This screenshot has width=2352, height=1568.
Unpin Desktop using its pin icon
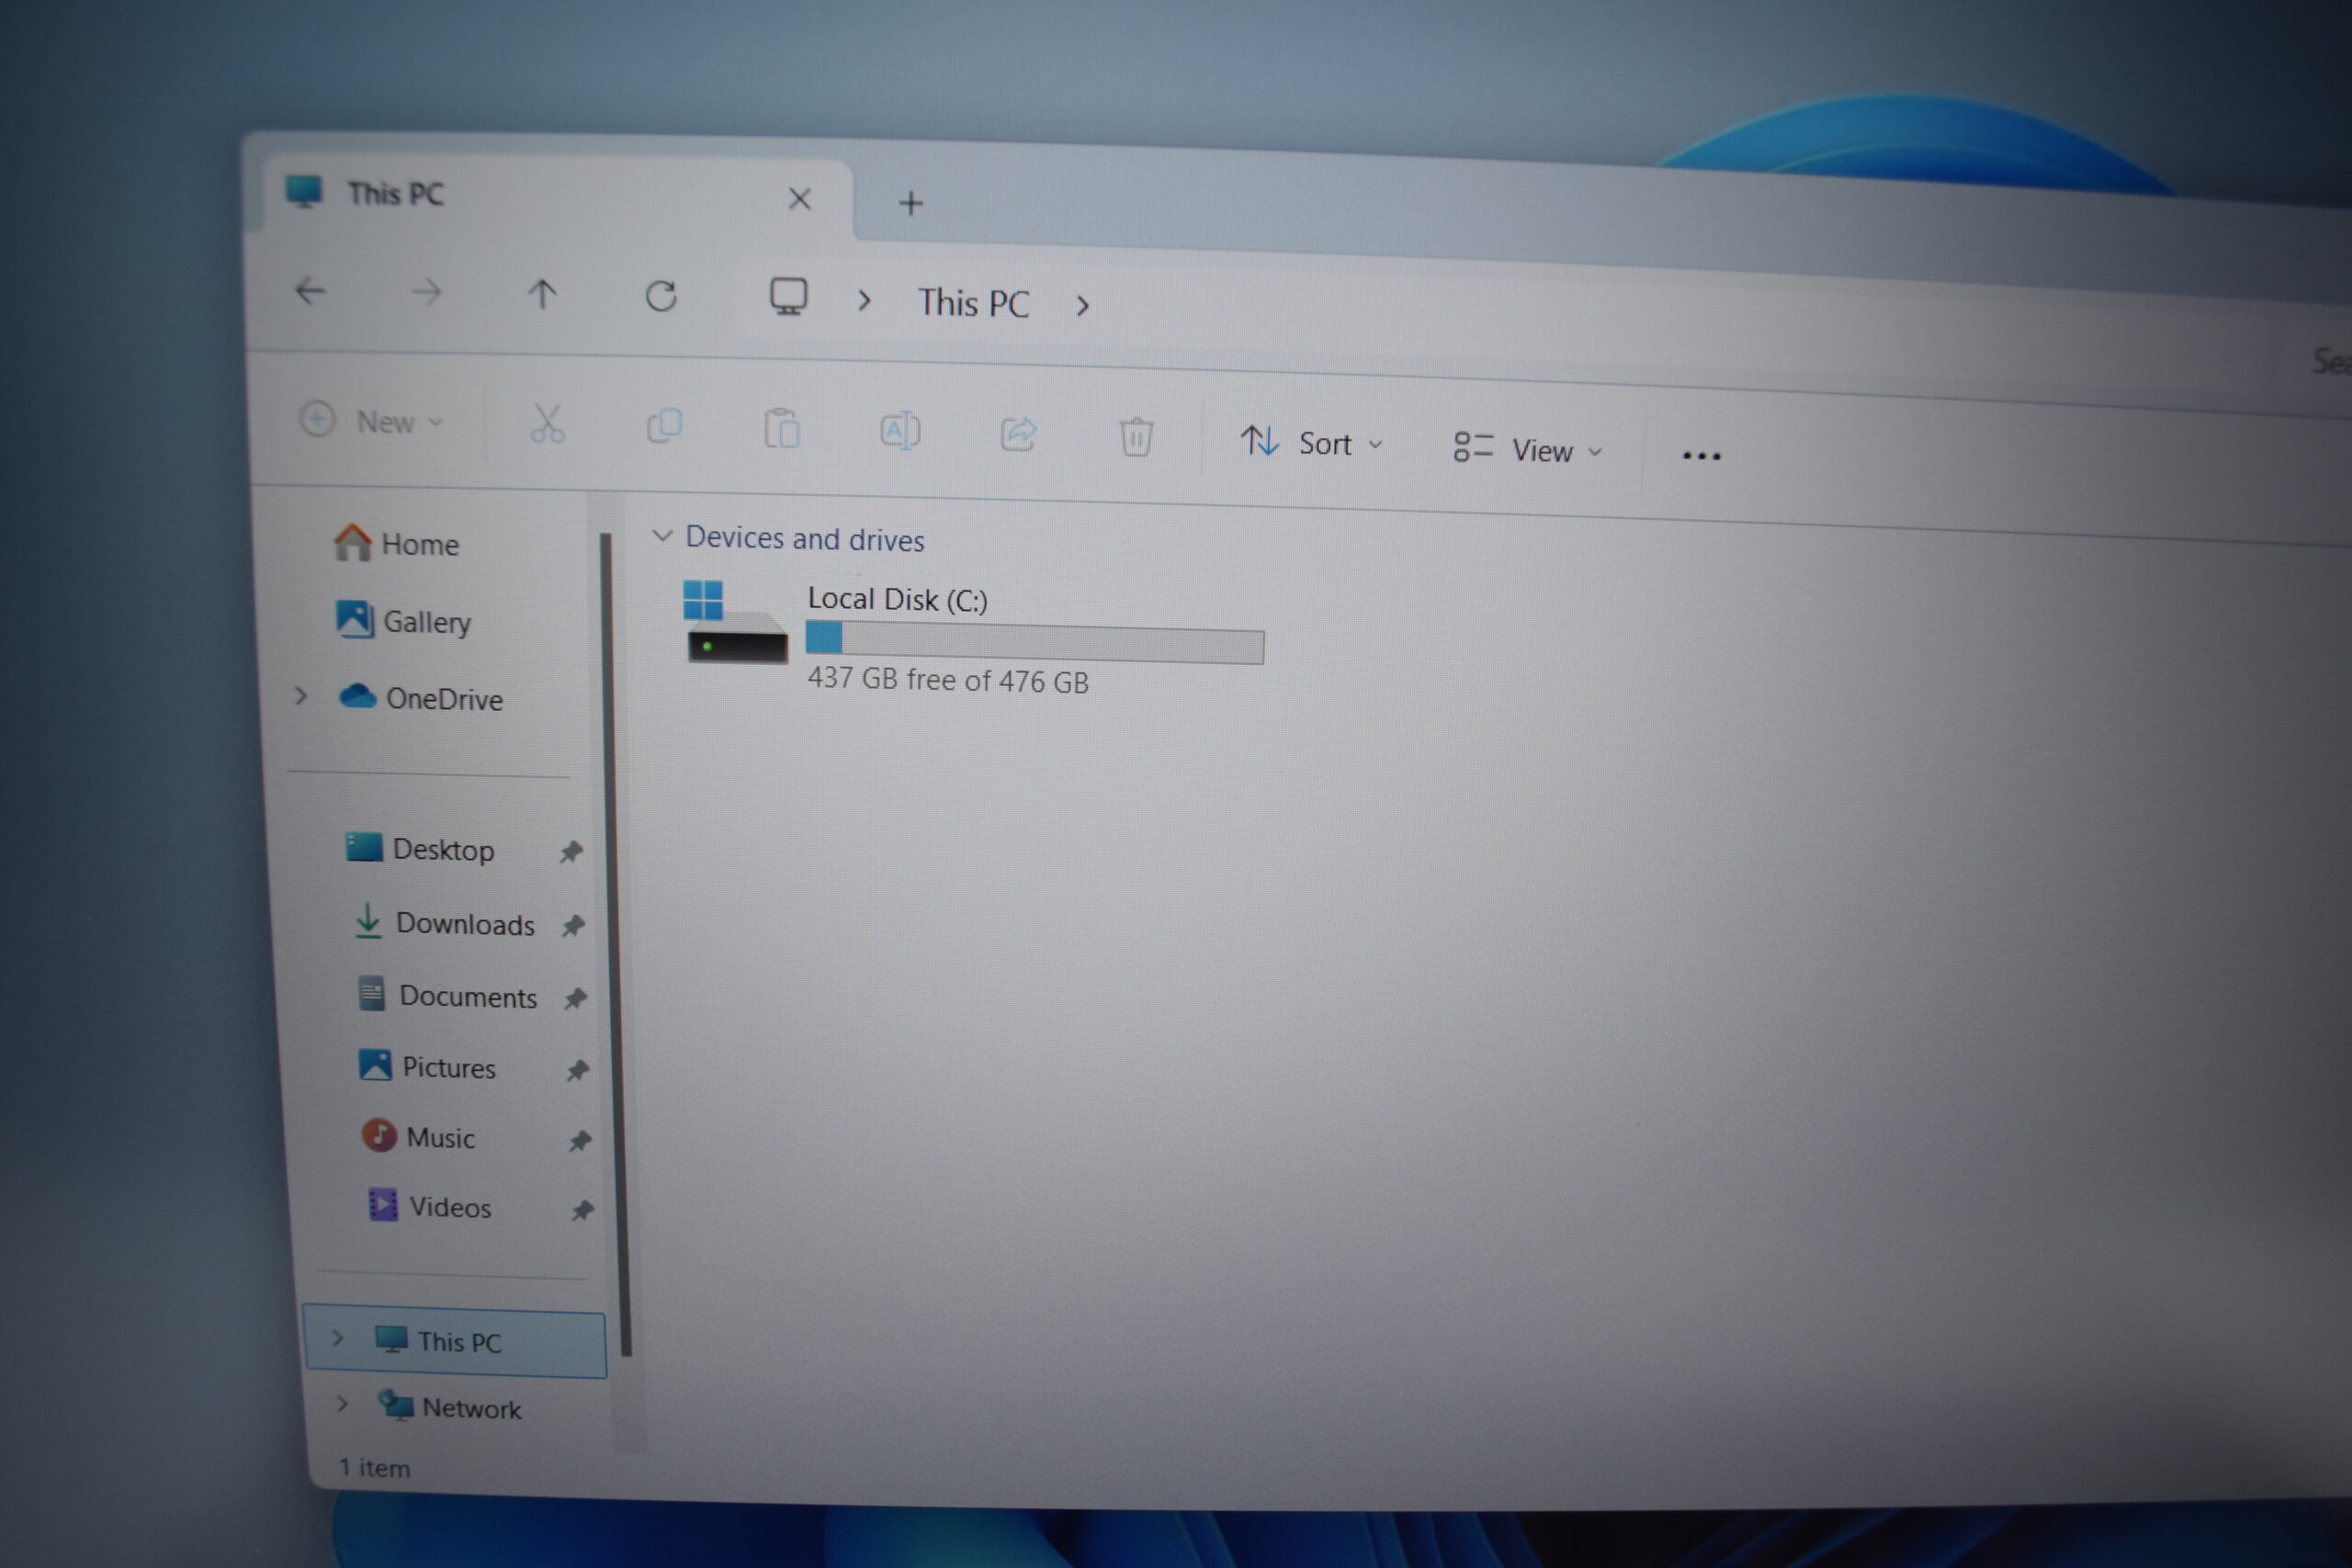[x=570, y=852]
